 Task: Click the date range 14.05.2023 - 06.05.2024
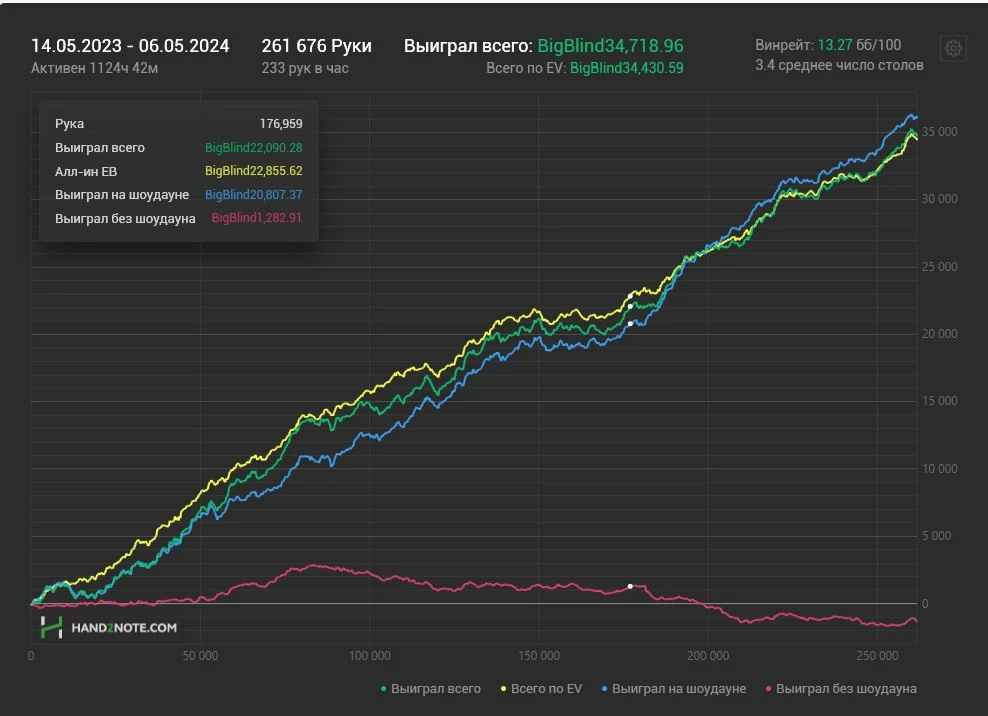(x=130, y=46)
